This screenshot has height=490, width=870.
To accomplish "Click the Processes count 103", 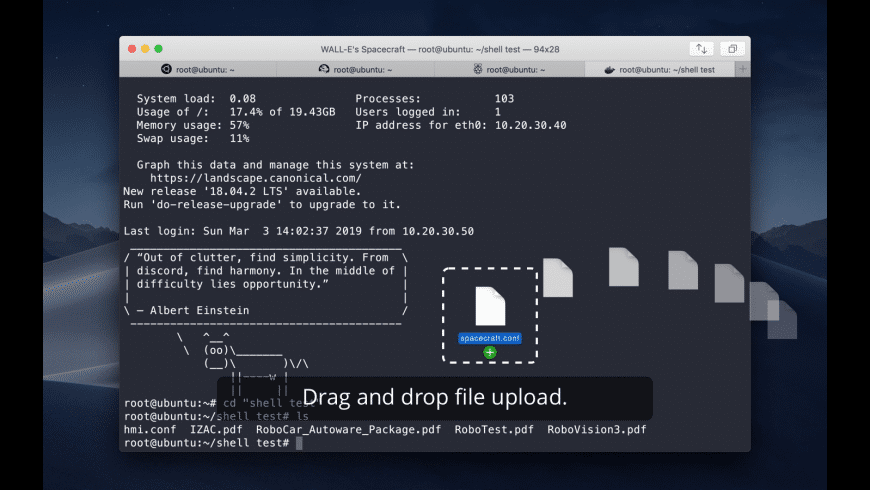I will (504, 99).
